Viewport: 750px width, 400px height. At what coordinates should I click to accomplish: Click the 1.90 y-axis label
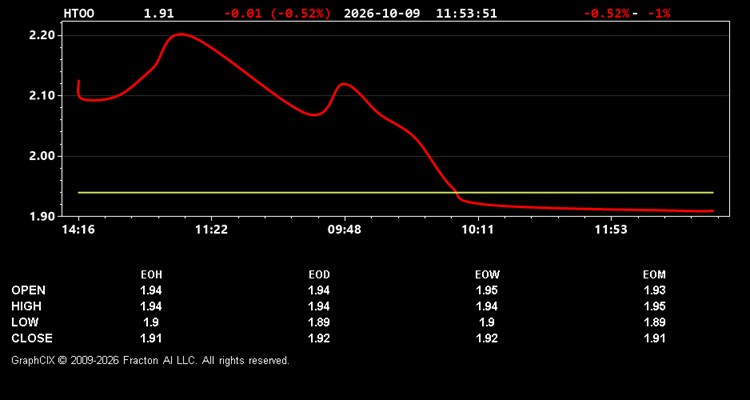coord(44,216)
